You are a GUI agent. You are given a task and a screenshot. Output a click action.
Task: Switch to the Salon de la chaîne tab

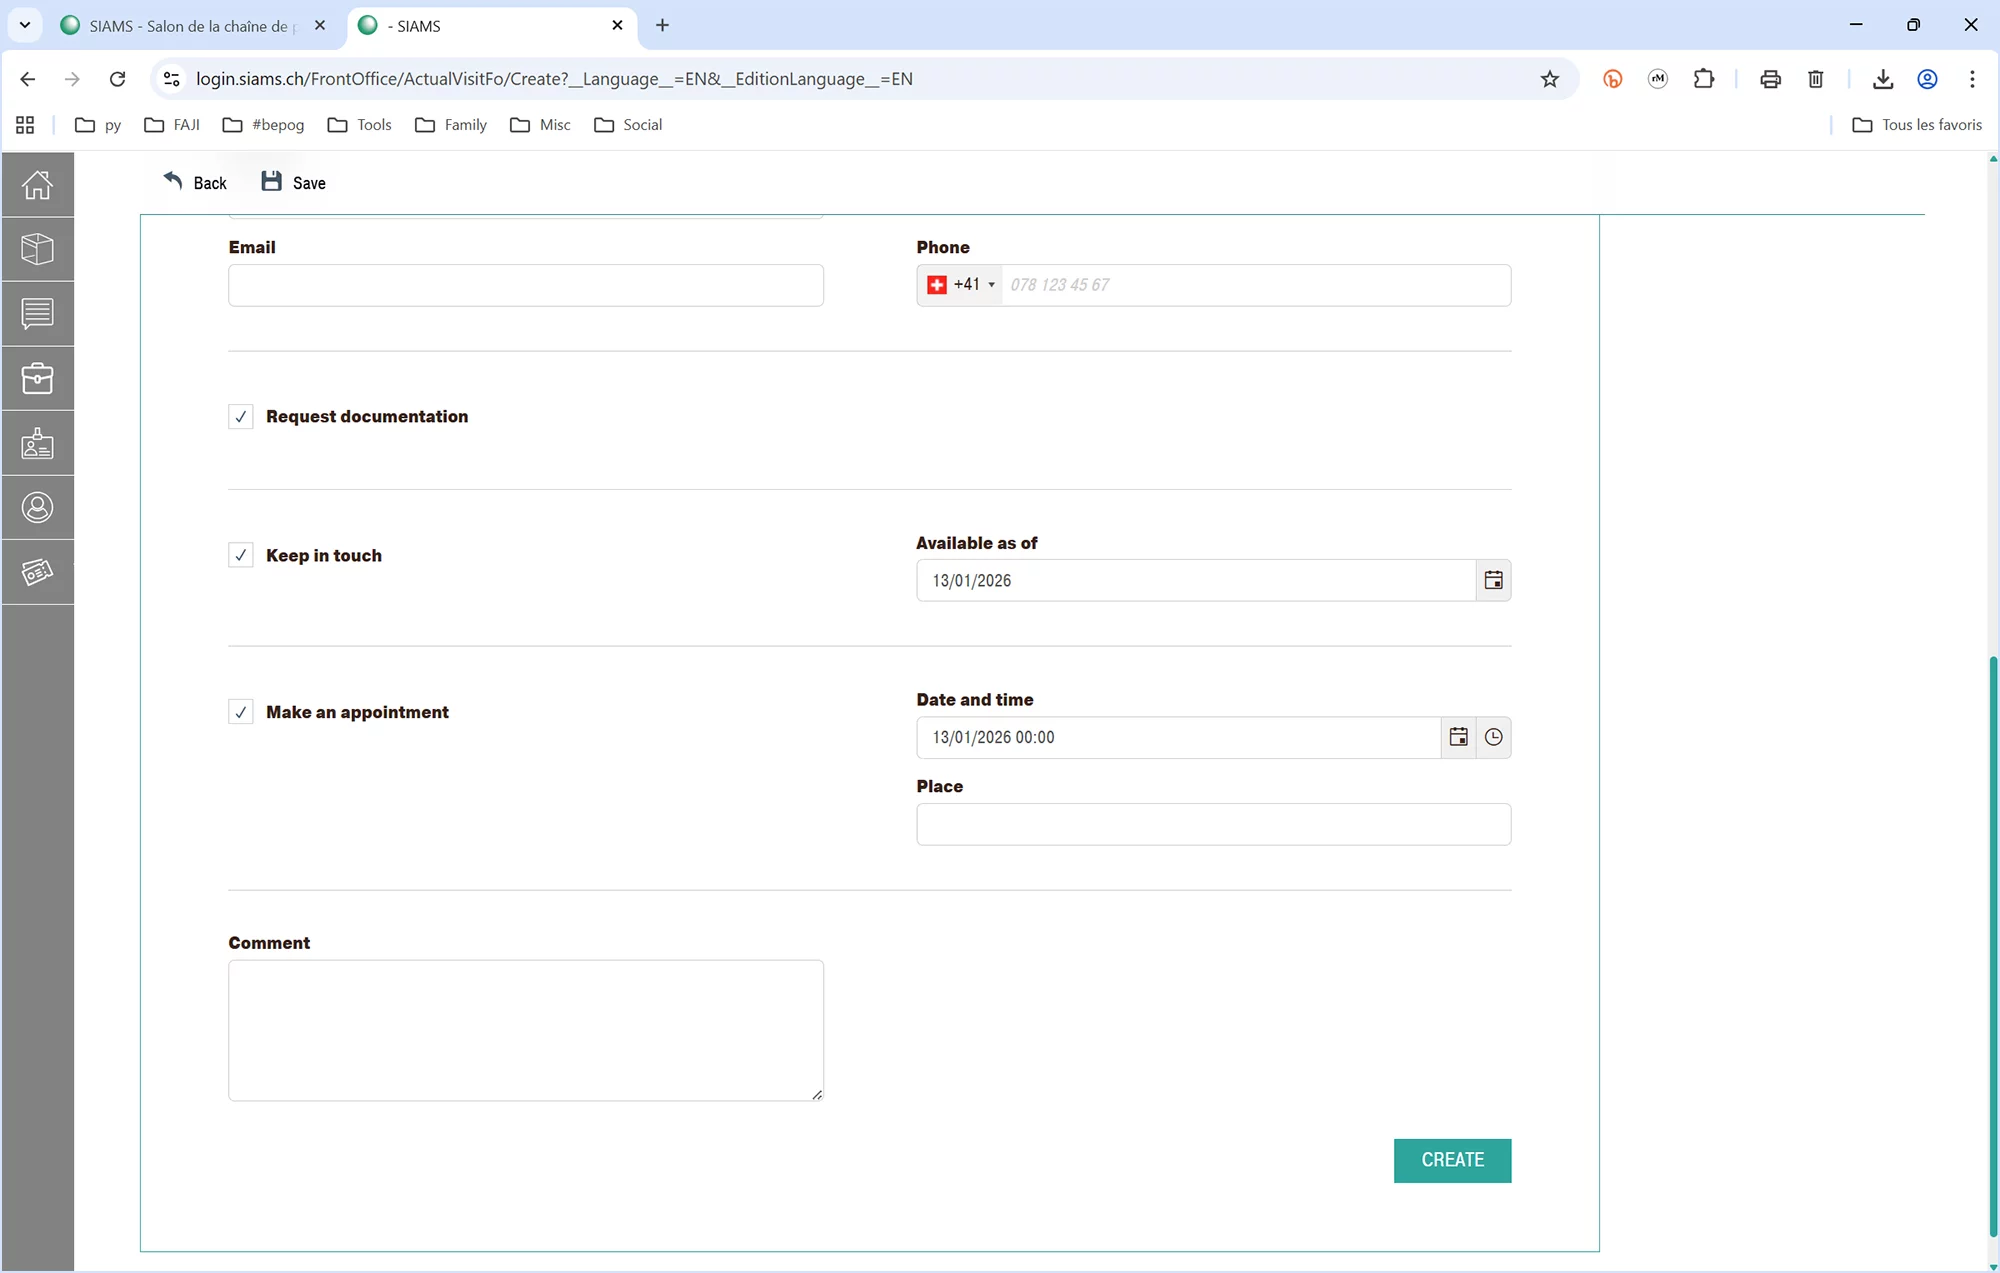coord(188,26)
